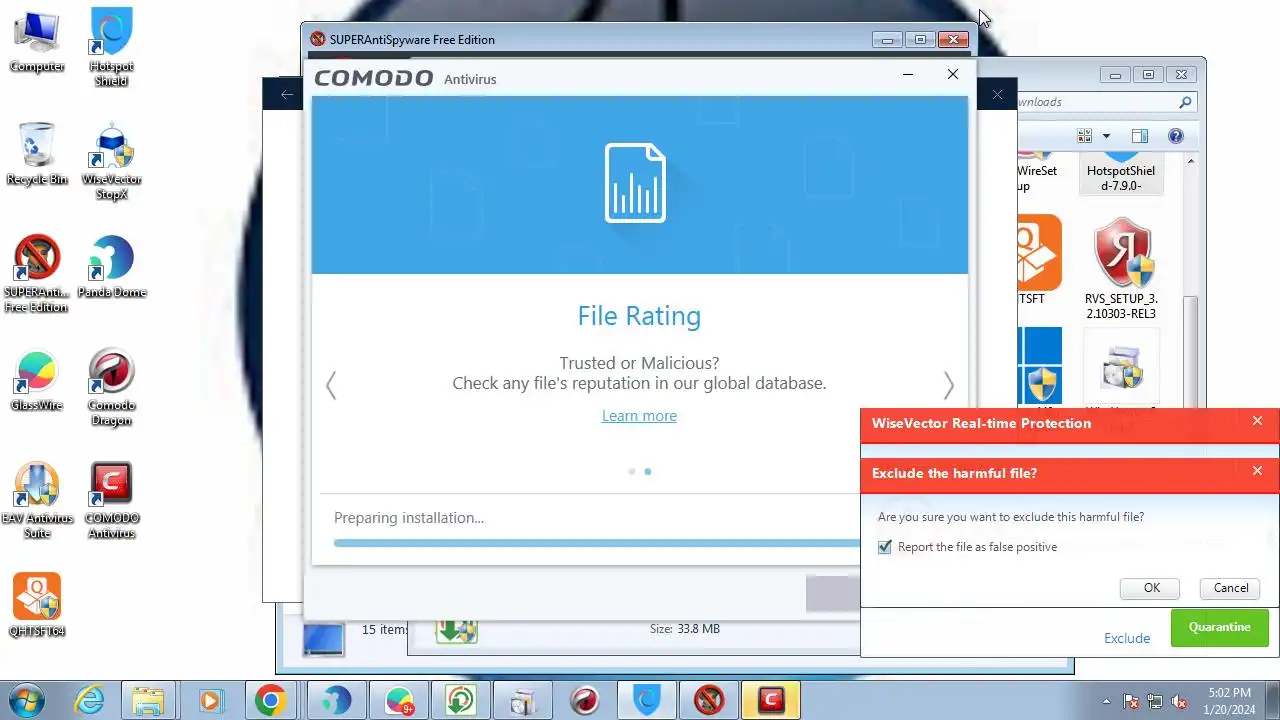The height and width of the screenshot is (720, 1280).
Task: Click the Preparing installation progress bar
Action: [x=597, y=543]
